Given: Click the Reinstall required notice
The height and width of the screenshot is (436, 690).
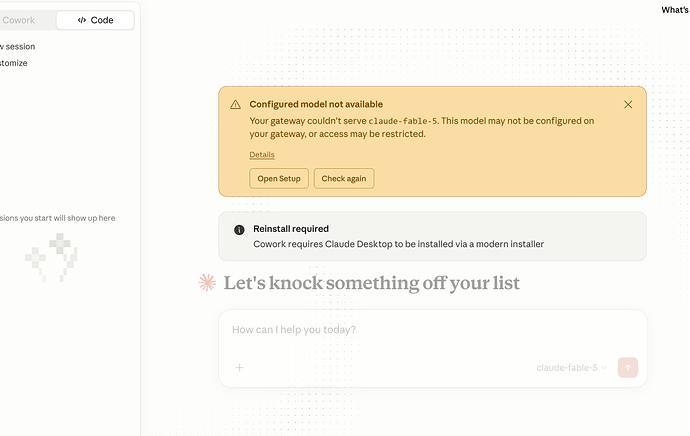Looking at the screenshot, I should click(x=433, y=236).
